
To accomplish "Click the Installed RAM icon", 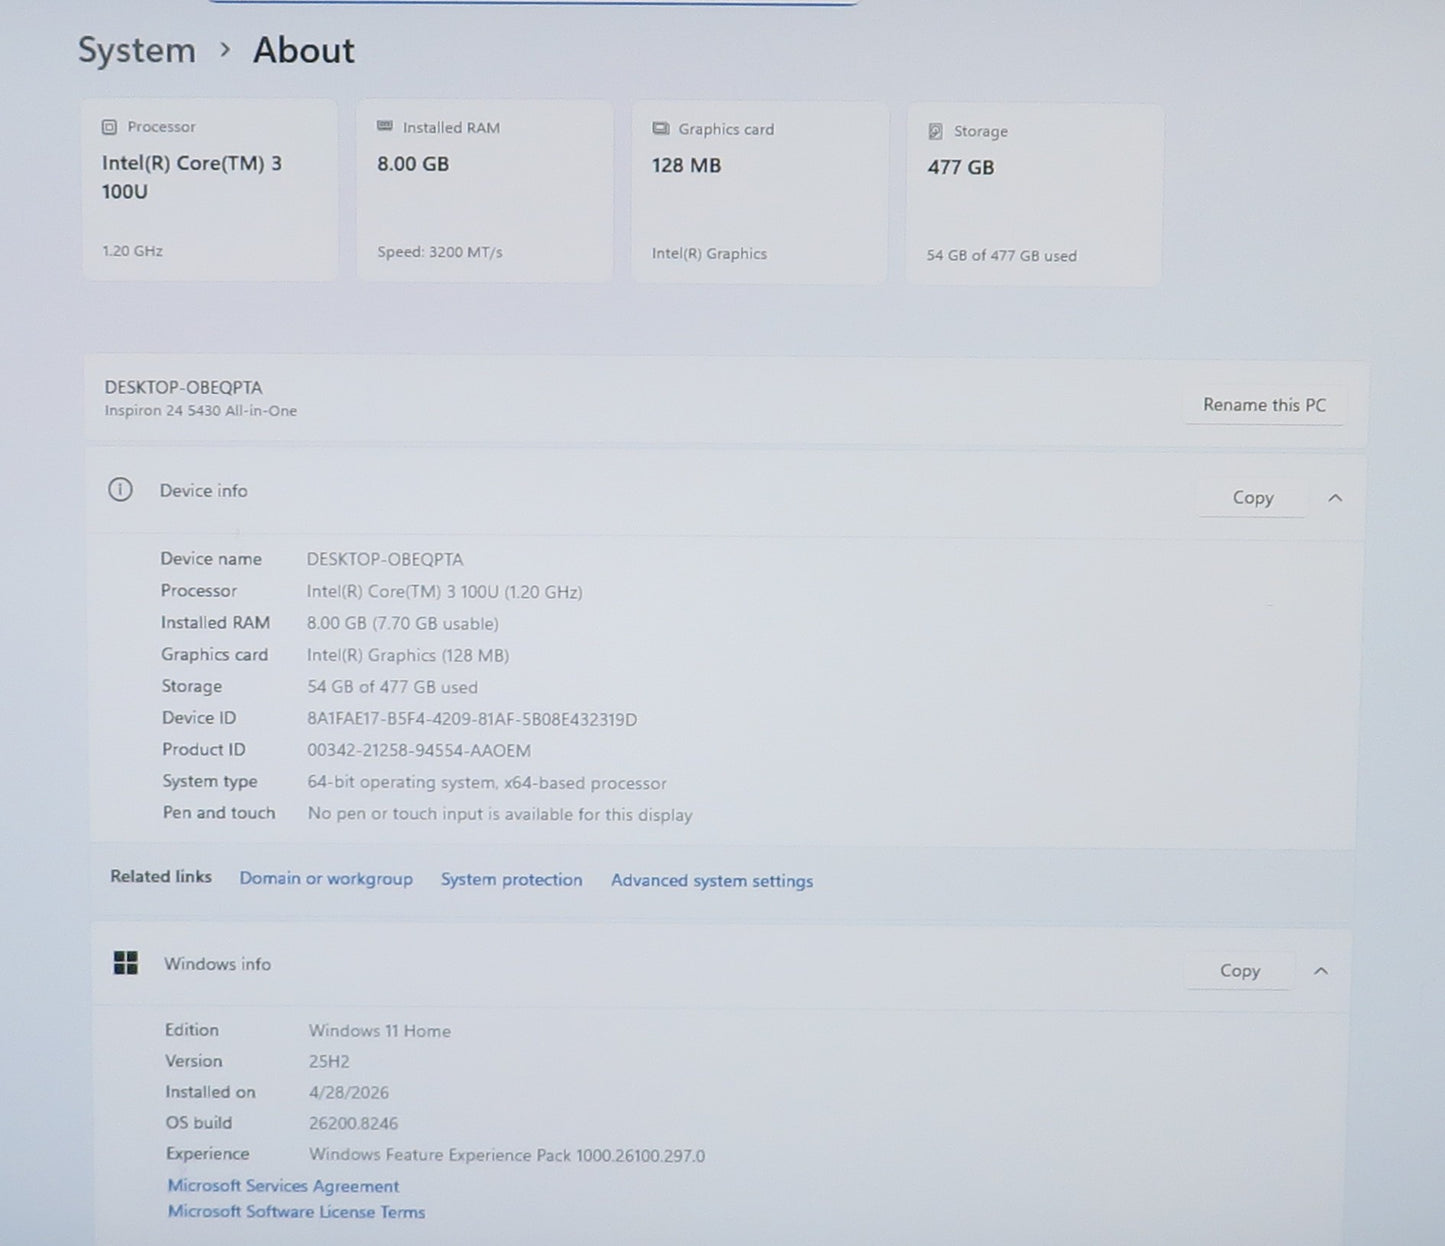I will click(385, 127).
